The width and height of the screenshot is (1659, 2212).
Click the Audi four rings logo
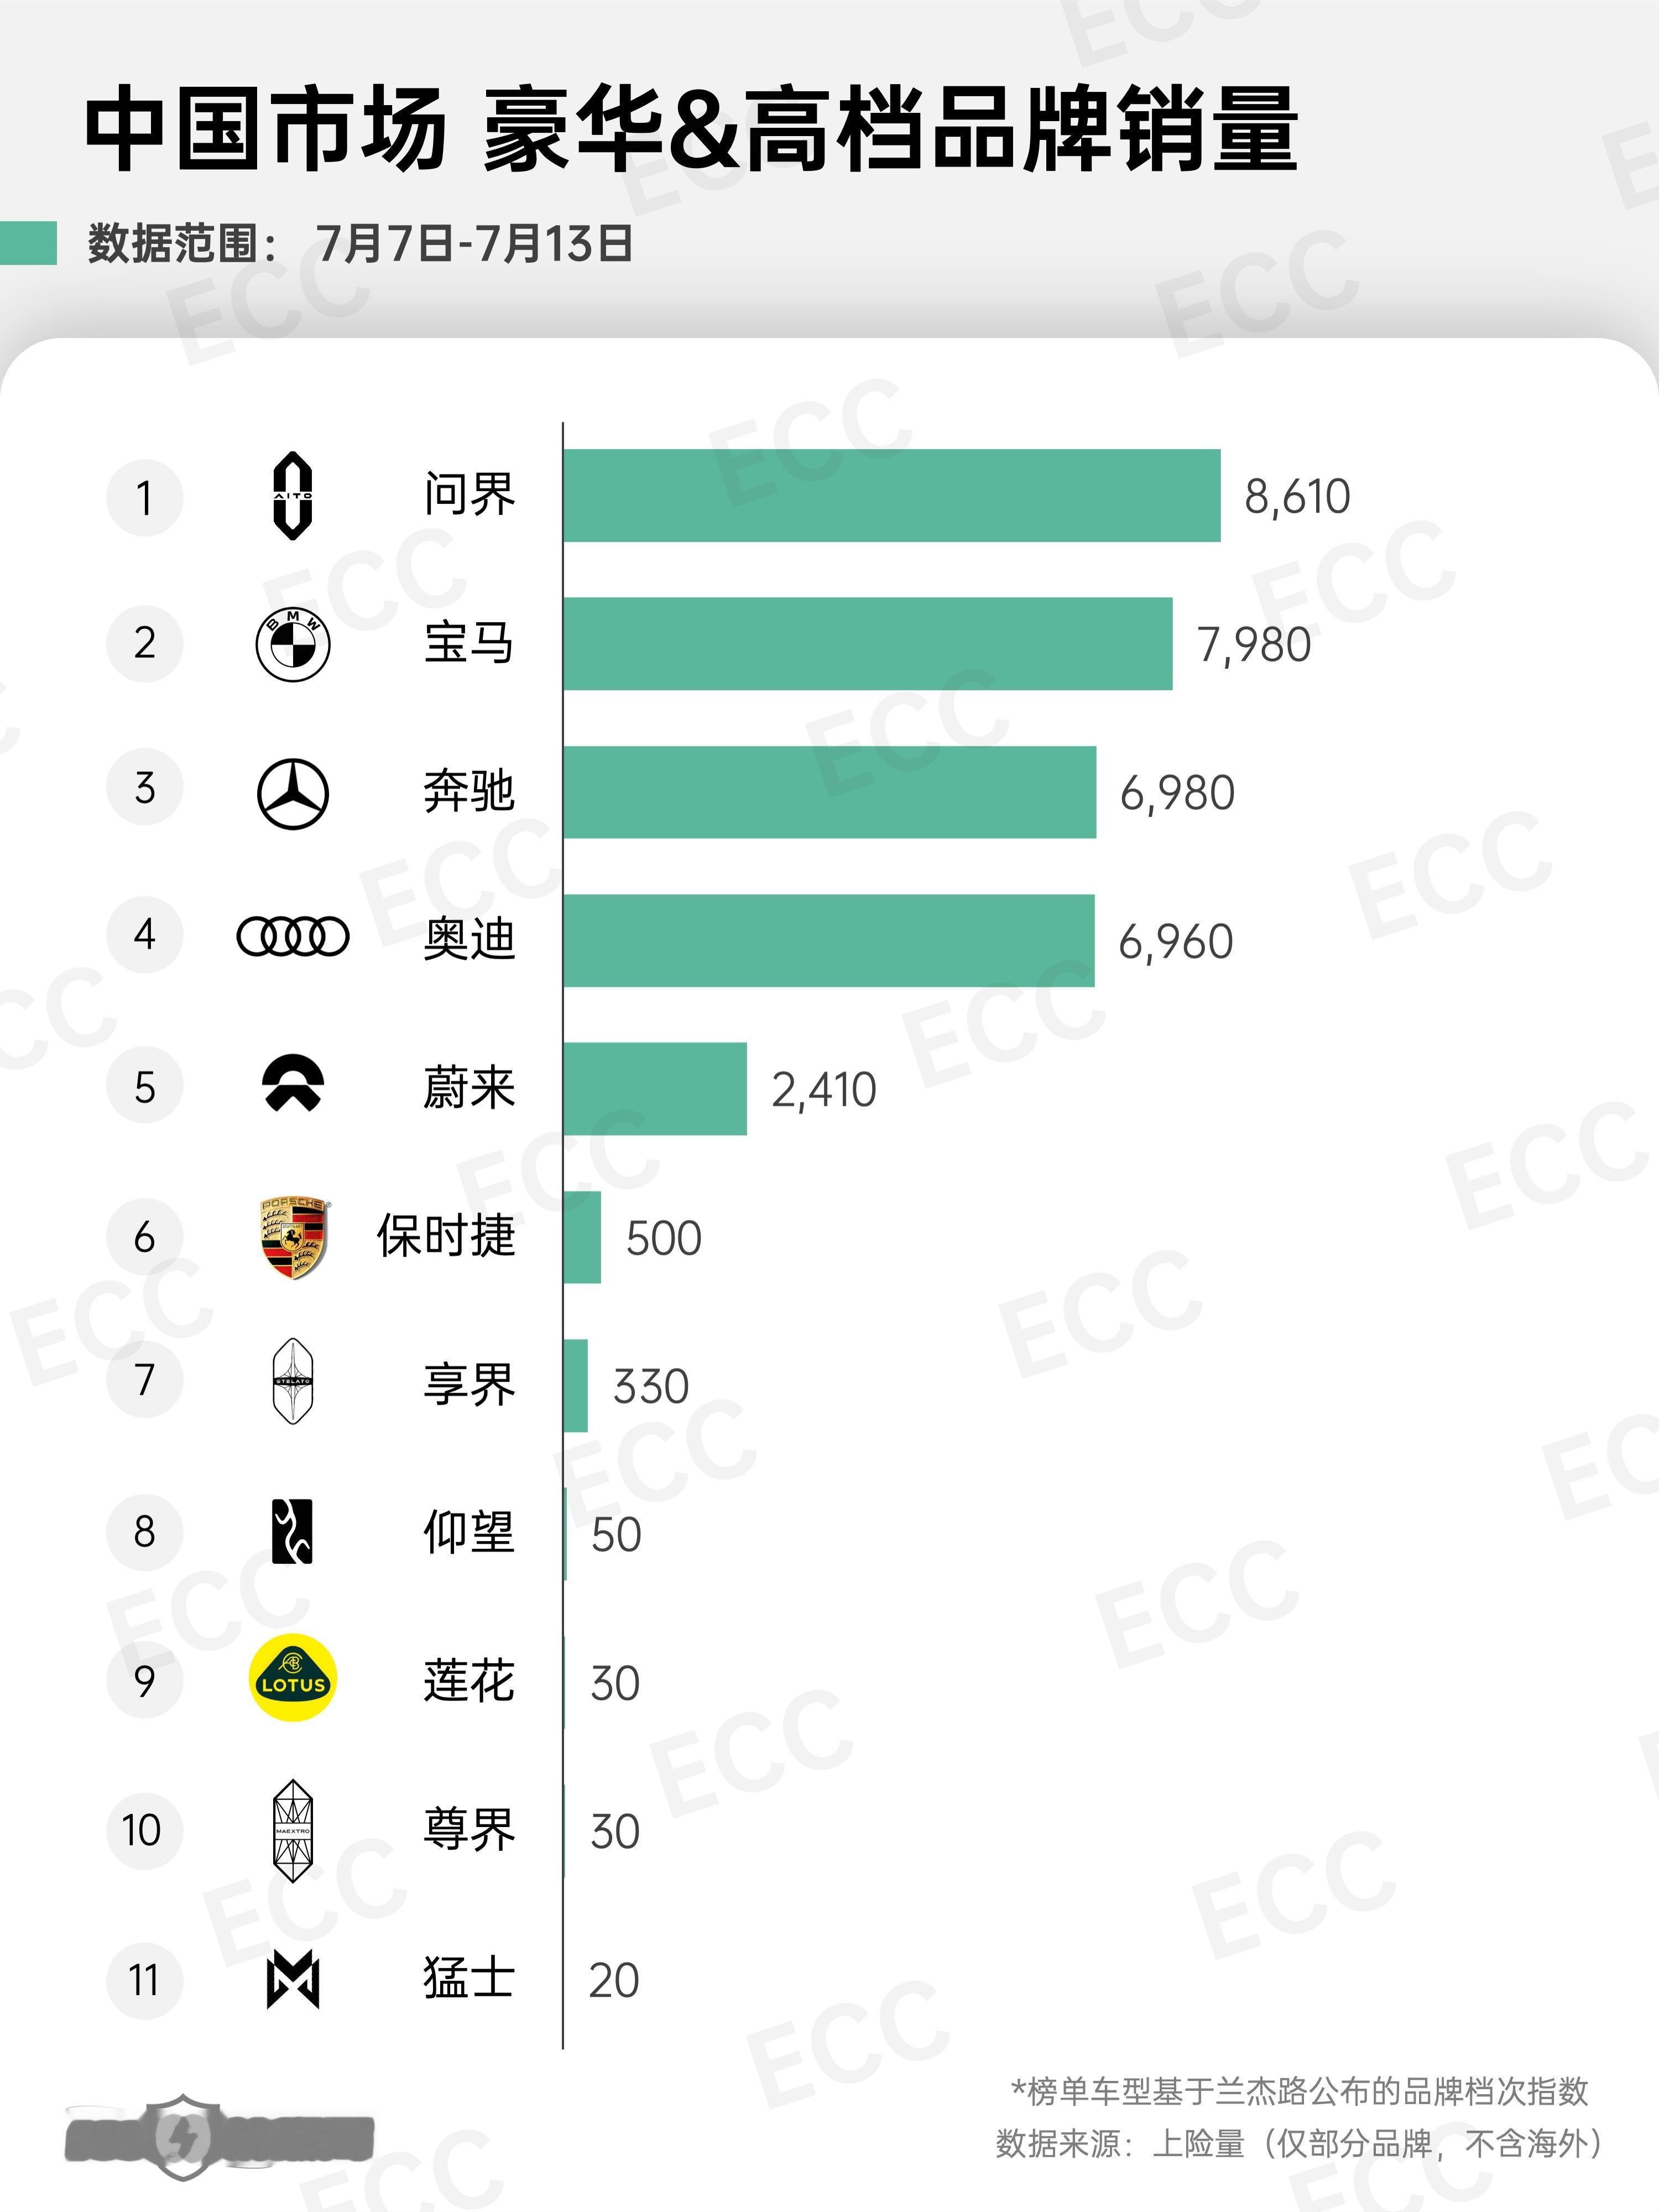coord(293,937)
